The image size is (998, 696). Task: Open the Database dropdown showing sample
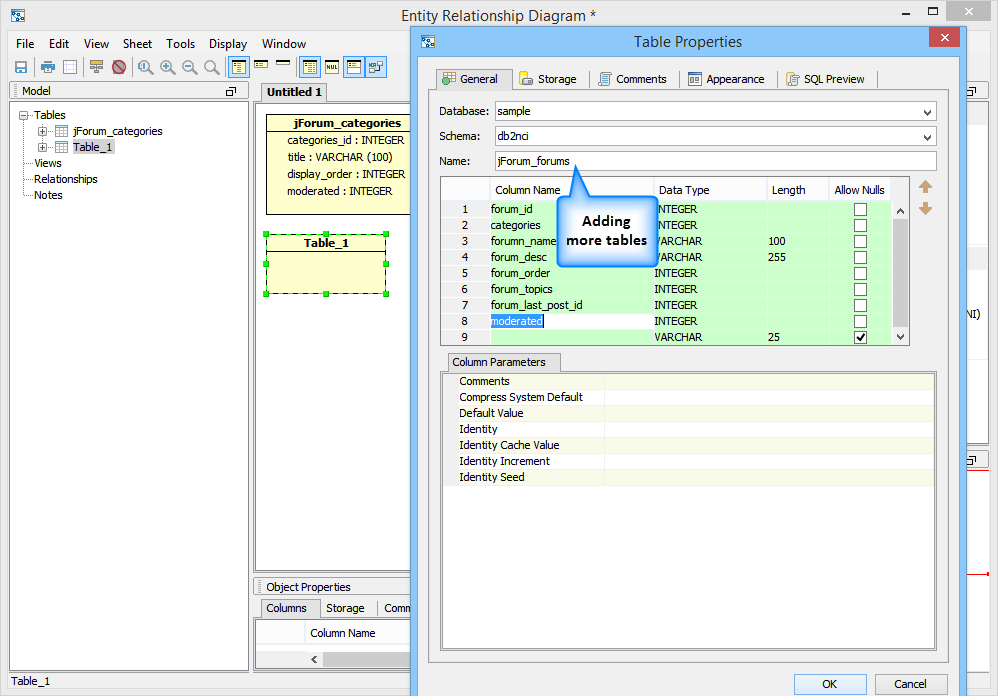927,112
